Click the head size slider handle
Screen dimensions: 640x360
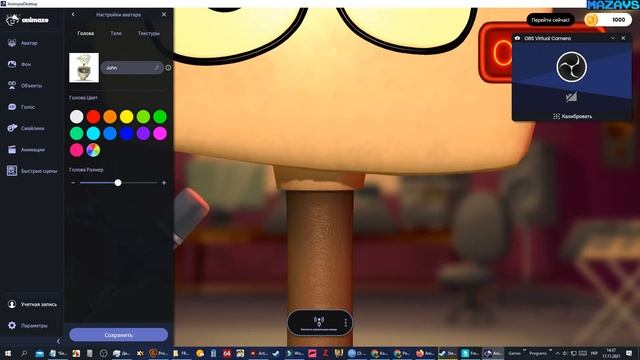[118, 183]
